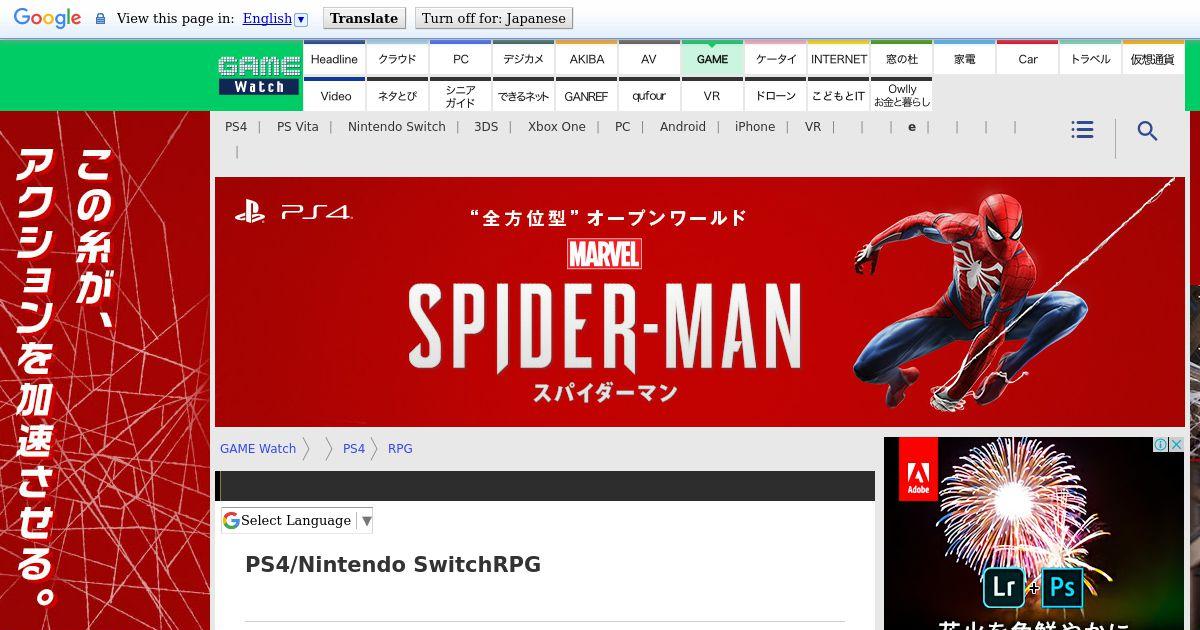Image resolution: width=1200 pixels, height=630 pixels.
Task: Open the できるネット tab
Action: coord(523,96)
